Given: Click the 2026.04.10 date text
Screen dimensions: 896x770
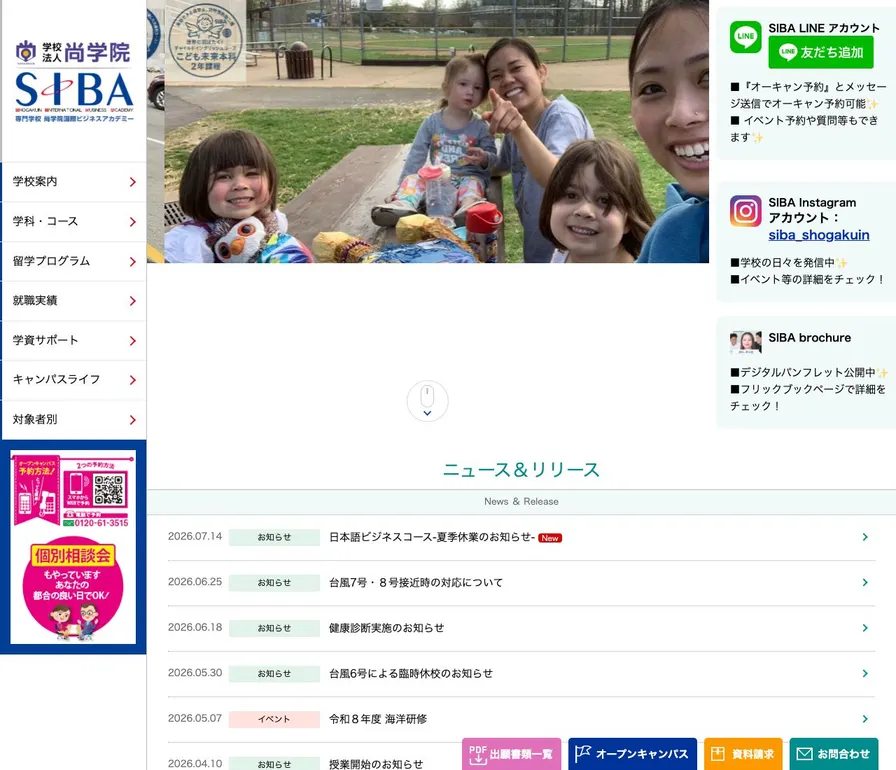Looking at the screenshot, I should [x=195, y=764].
